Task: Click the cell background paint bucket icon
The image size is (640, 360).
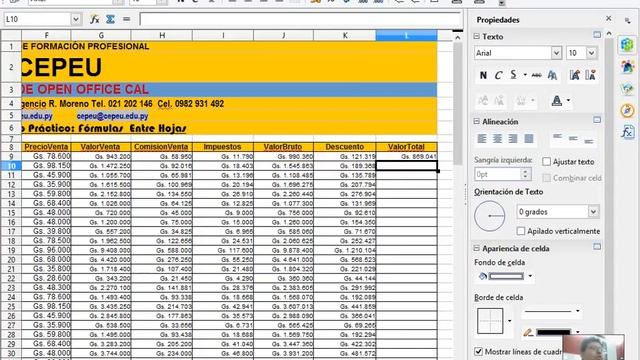Action: (482, 276)
